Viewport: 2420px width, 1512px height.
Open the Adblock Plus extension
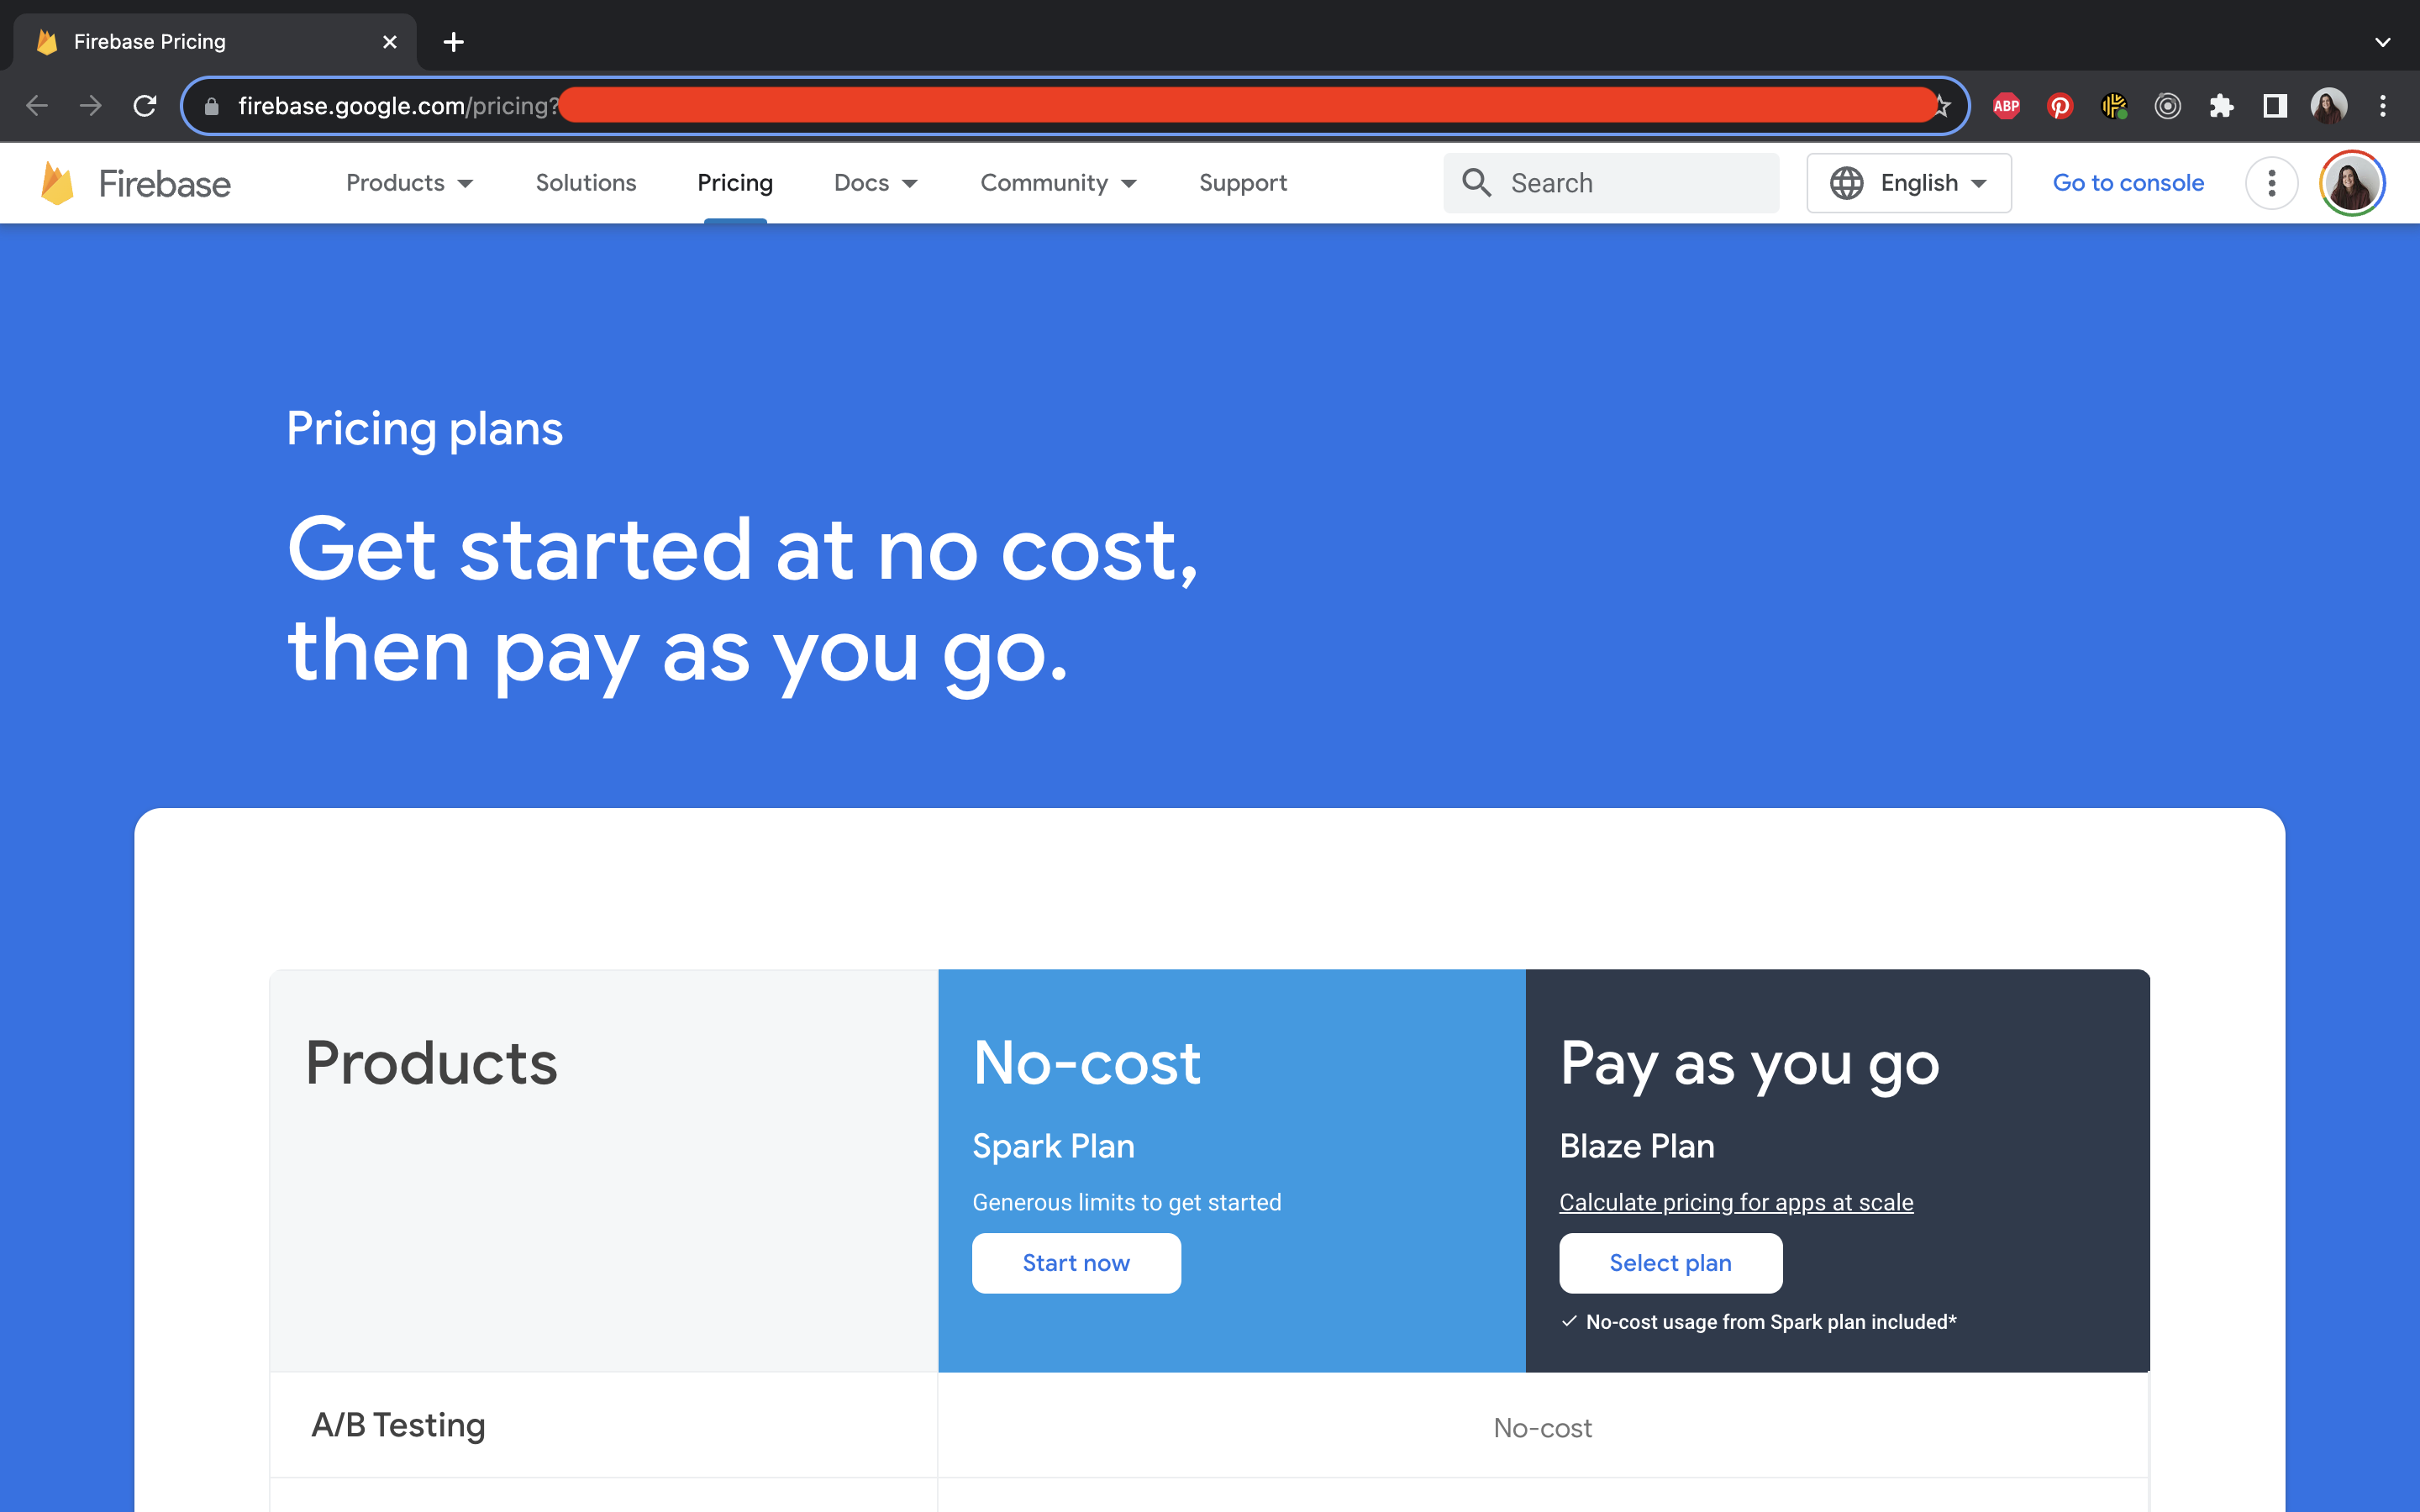click(x=2006, y=105)
